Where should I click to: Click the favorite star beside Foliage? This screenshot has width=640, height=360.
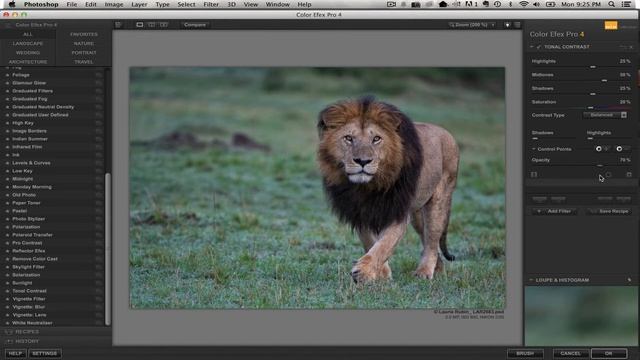[98, 75]
